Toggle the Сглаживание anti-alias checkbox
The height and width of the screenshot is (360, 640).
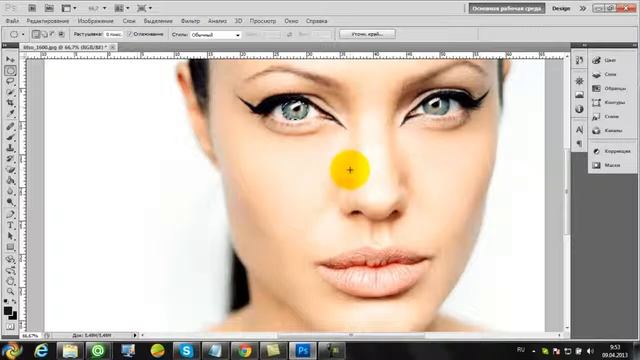pyautogui.click(x=129, y=34)
